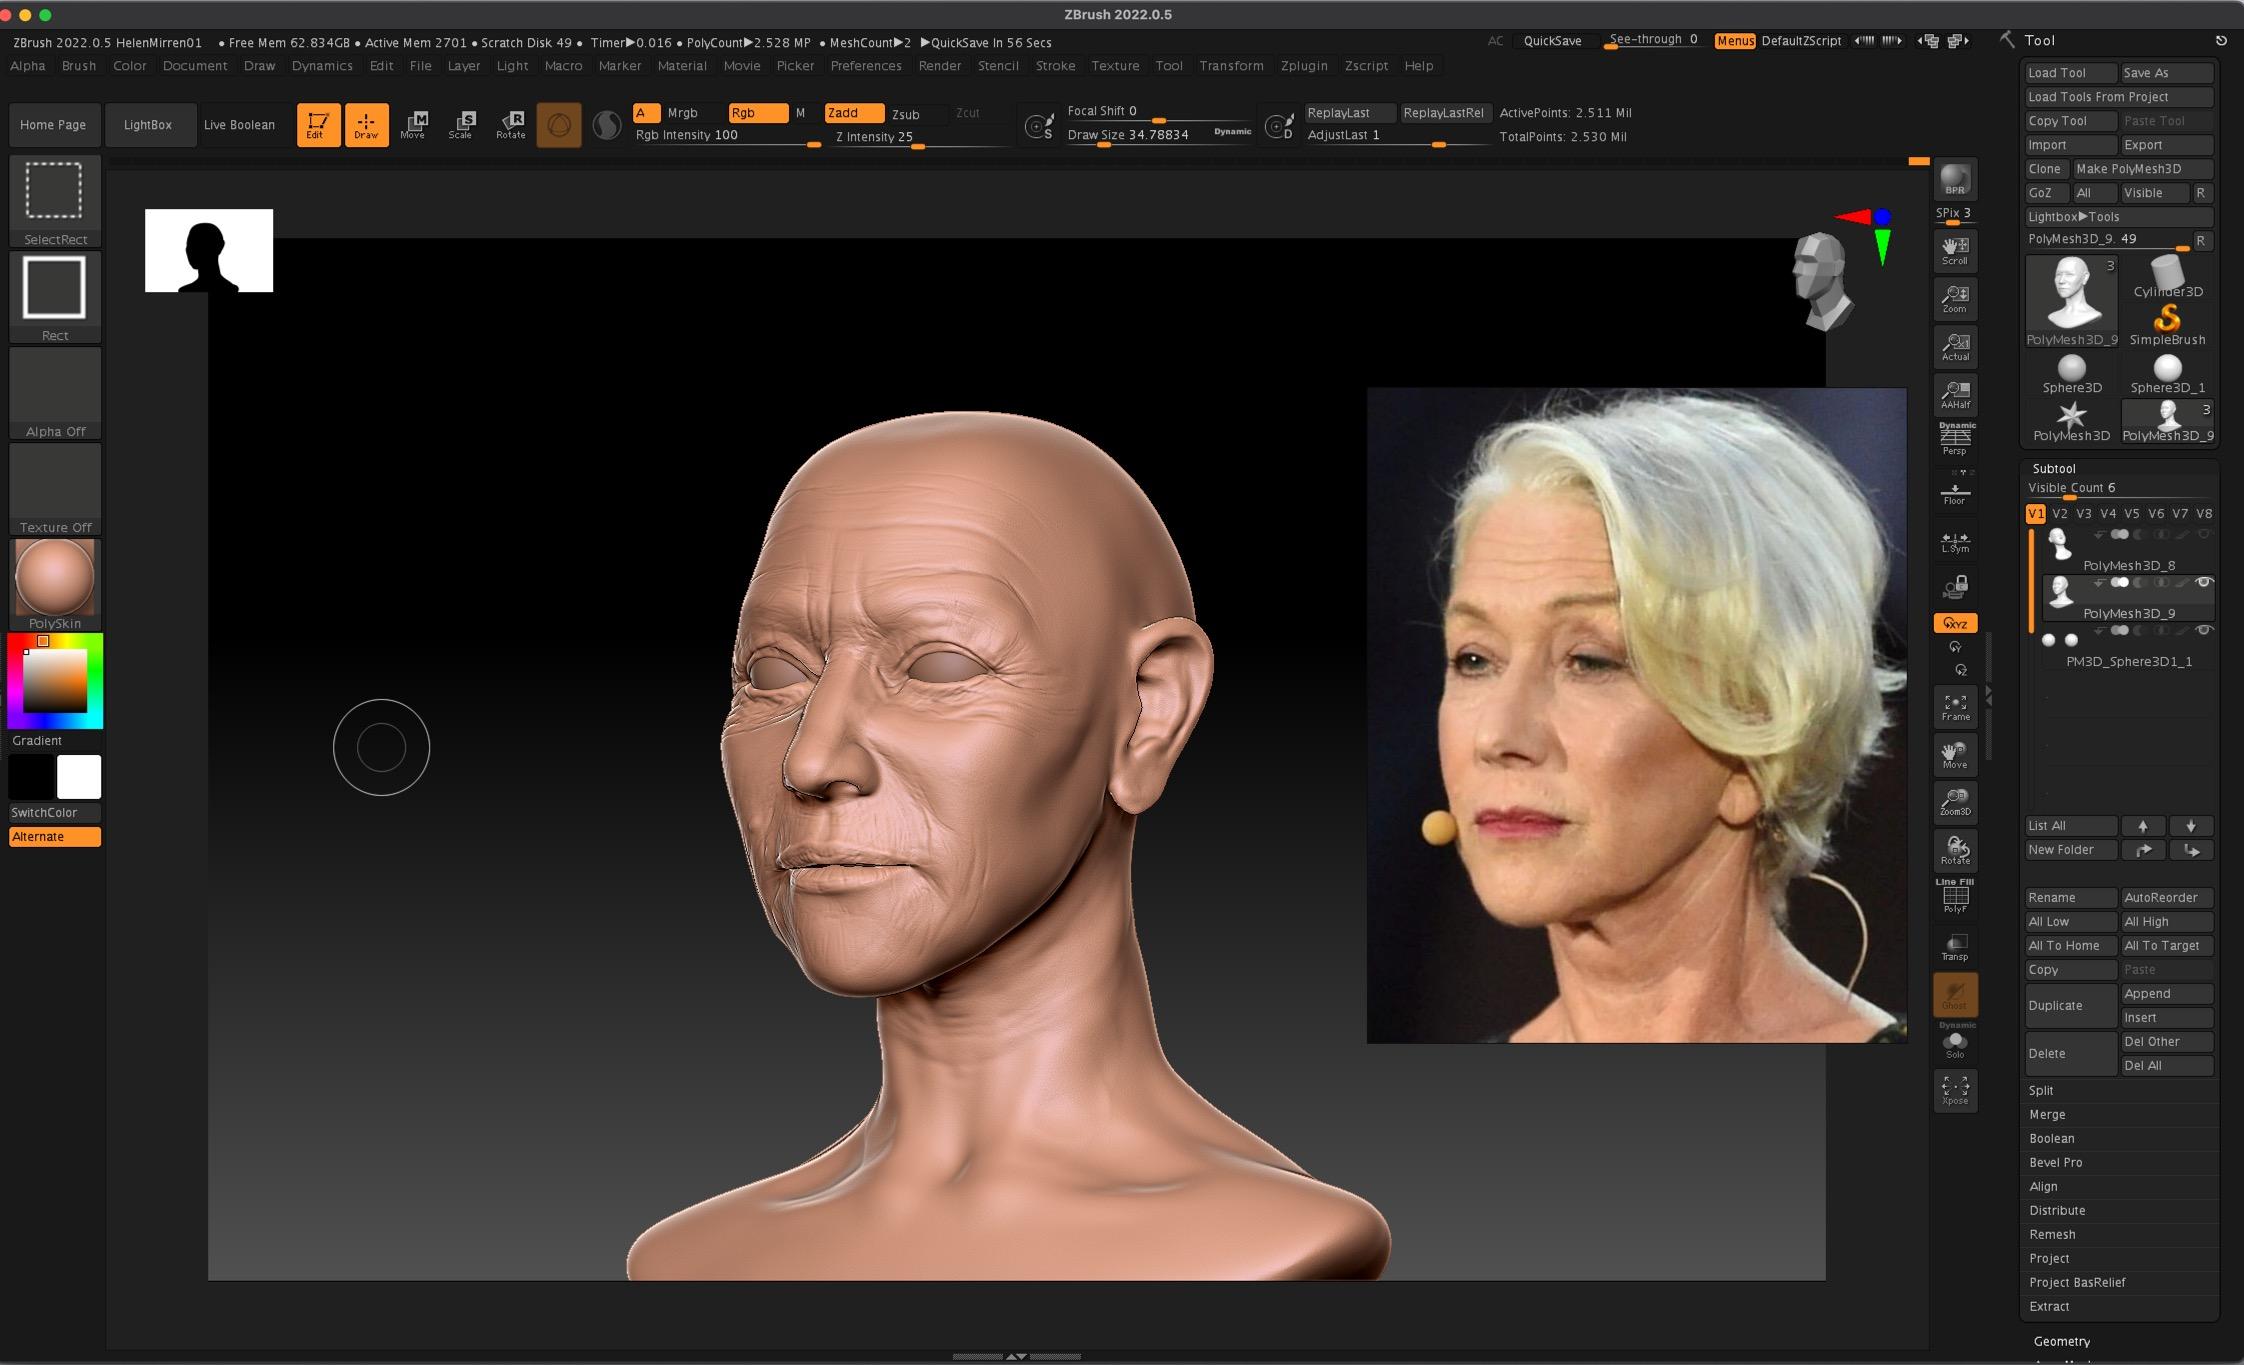Select the Cylinder3D tool thumbnail
Image resolution: width=2244 pixels, height=1365 pixels.
(x=2167, y=275)
